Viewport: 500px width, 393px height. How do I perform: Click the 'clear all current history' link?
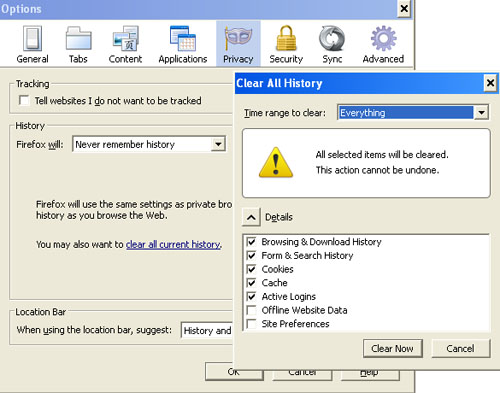pos(173,244)
